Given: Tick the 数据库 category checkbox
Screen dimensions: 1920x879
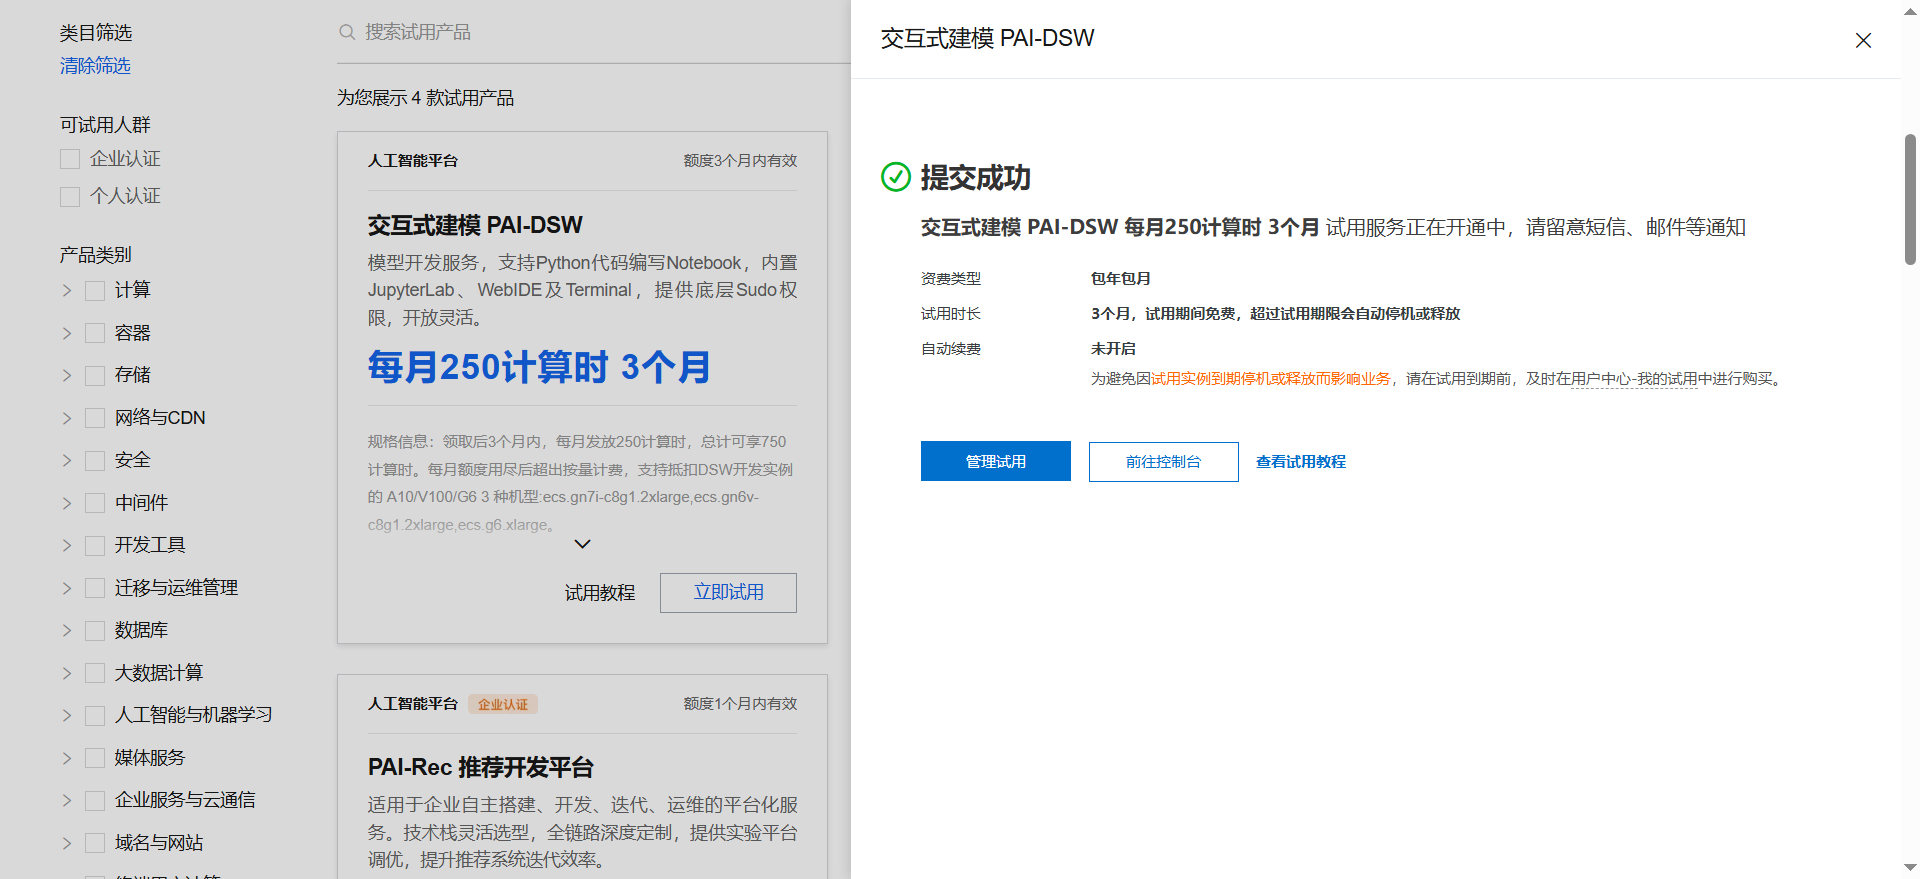Looking at the screenshot, I should click(95, 630).
